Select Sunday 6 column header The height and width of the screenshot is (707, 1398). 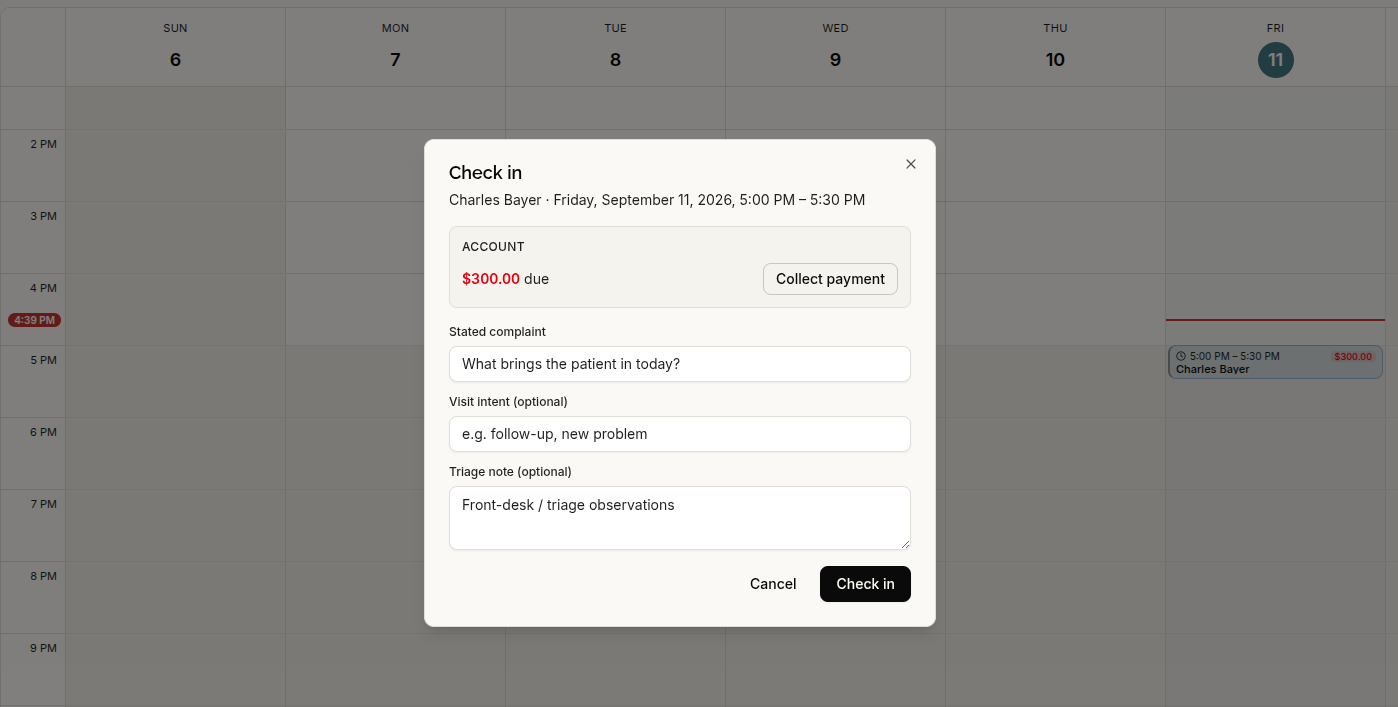click(x=175, y=47)
